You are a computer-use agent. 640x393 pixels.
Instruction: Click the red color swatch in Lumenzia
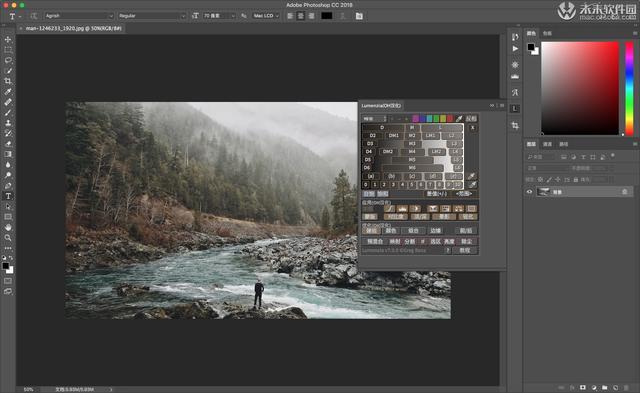pyautogui.click(x=450, y=119)
